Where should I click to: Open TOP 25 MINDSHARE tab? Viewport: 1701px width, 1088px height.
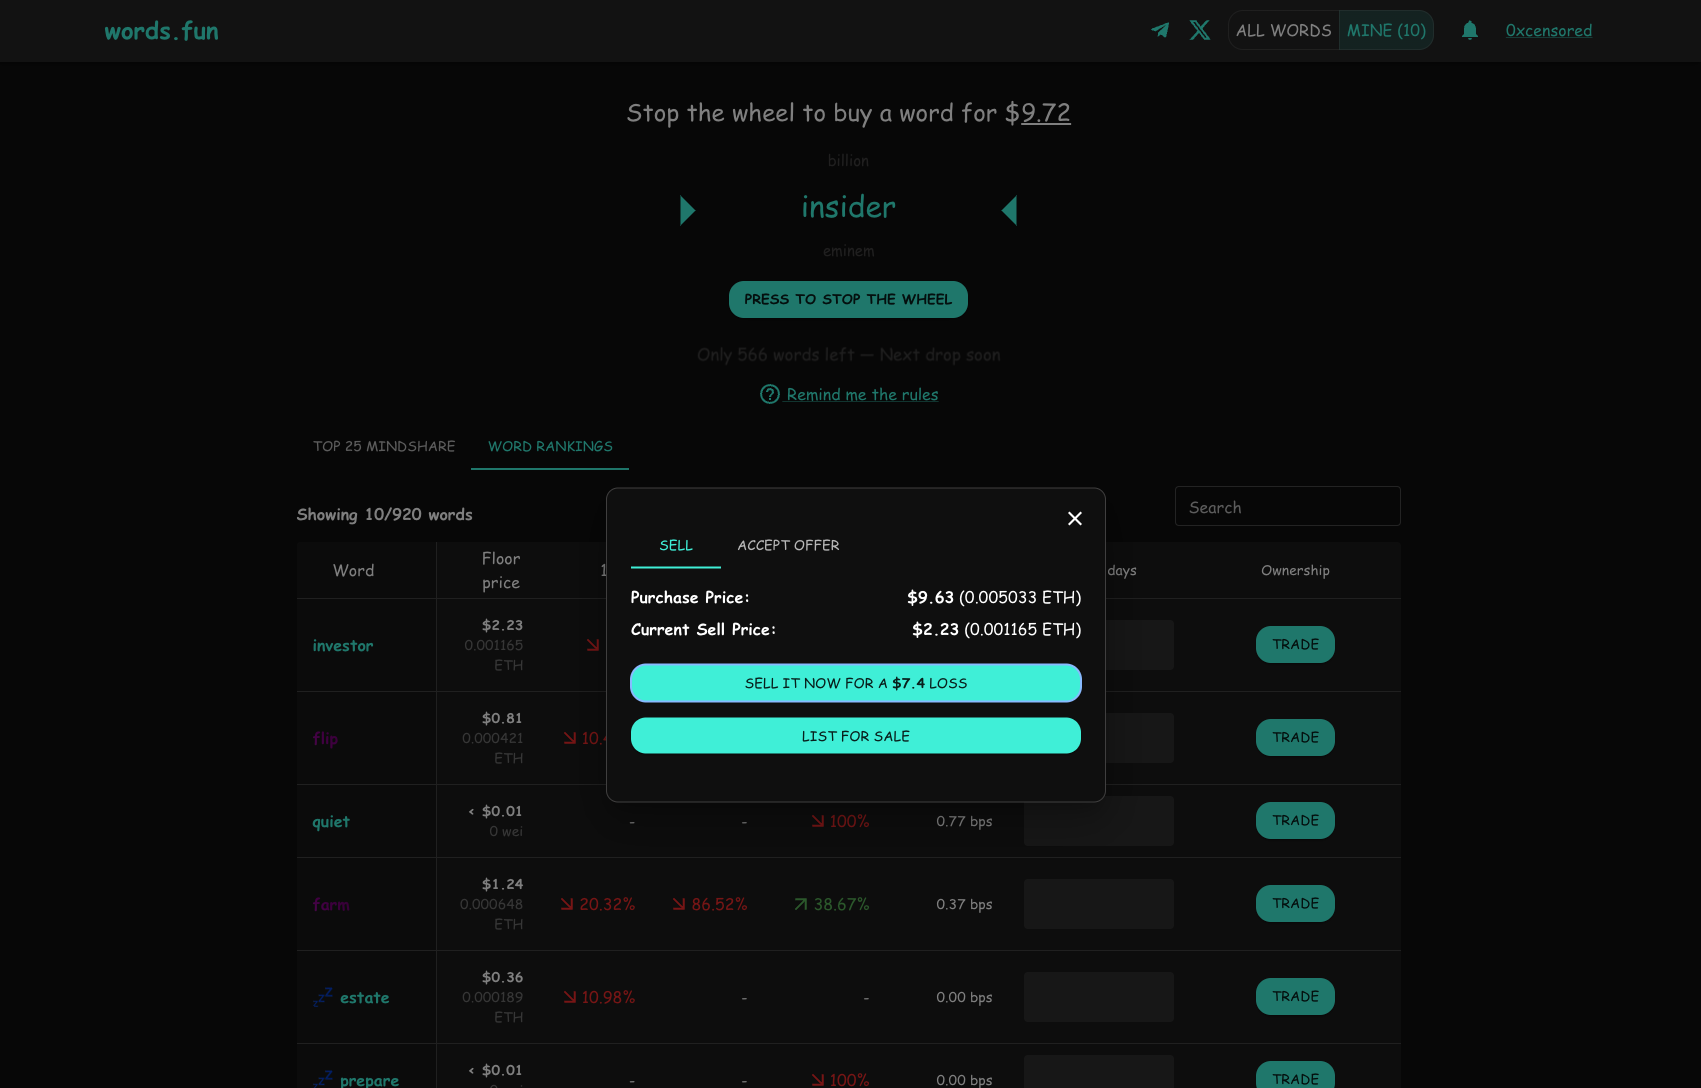pos(384,446)
